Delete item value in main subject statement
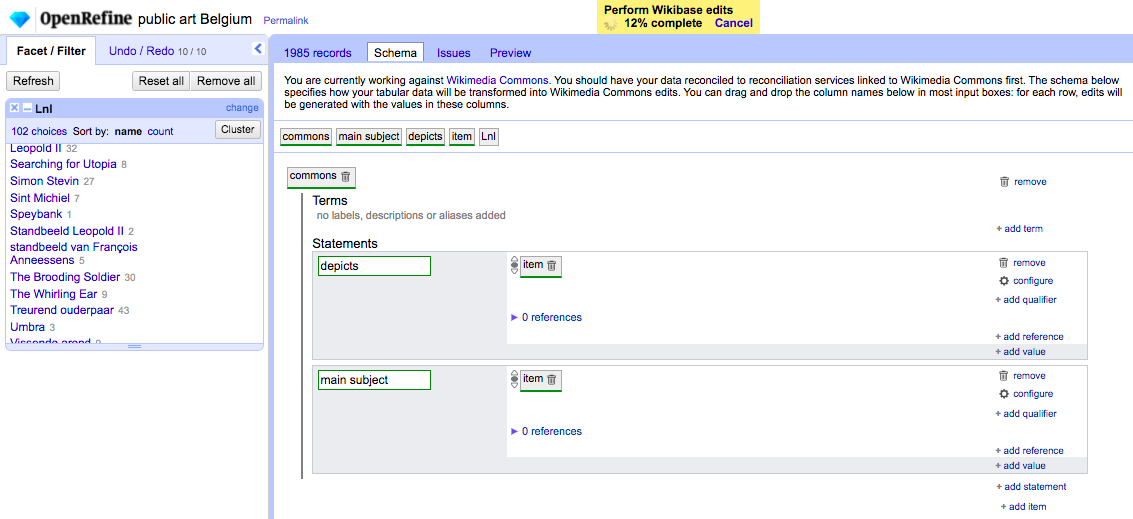 click(x=551, y=379)
